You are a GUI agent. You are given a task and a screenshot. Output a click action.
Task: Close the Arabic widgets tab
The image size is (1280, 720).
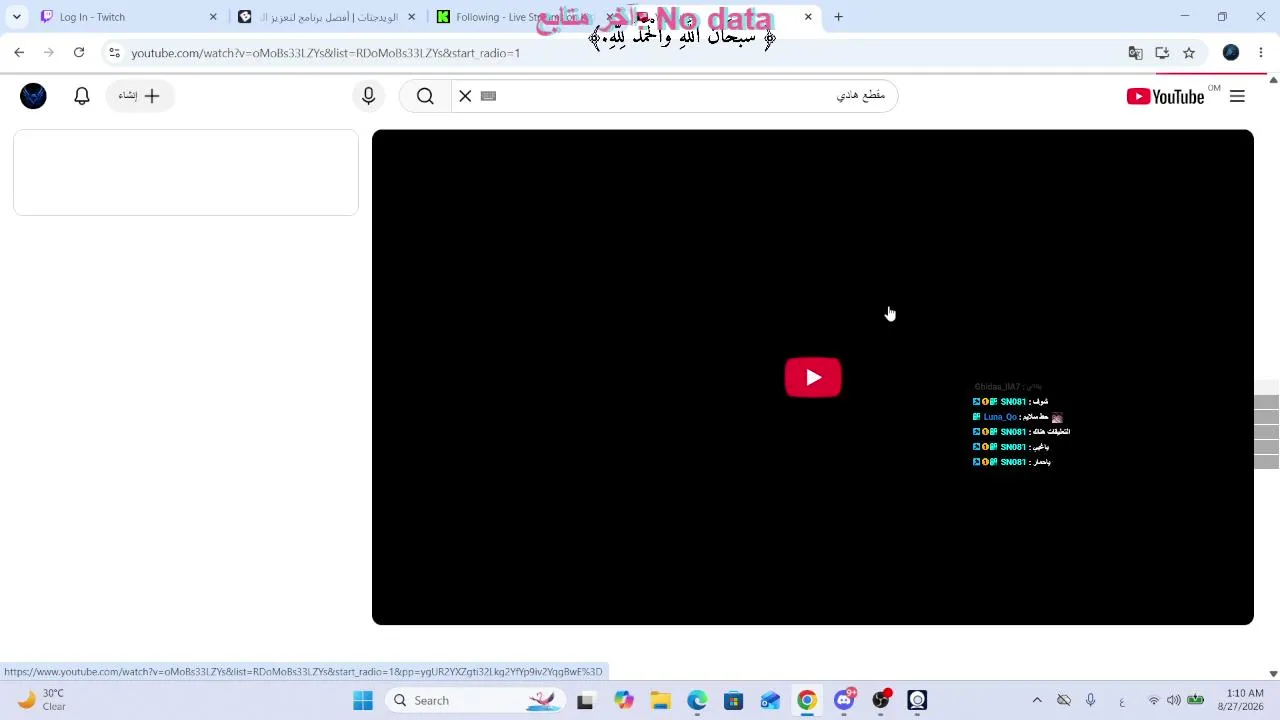(x=411, y=17)
